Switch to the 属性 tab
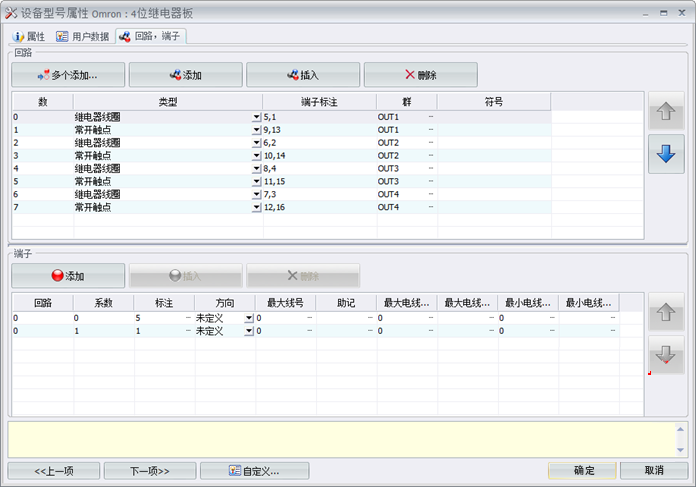This screenshot has width=696, height=487. pos(29,36)
